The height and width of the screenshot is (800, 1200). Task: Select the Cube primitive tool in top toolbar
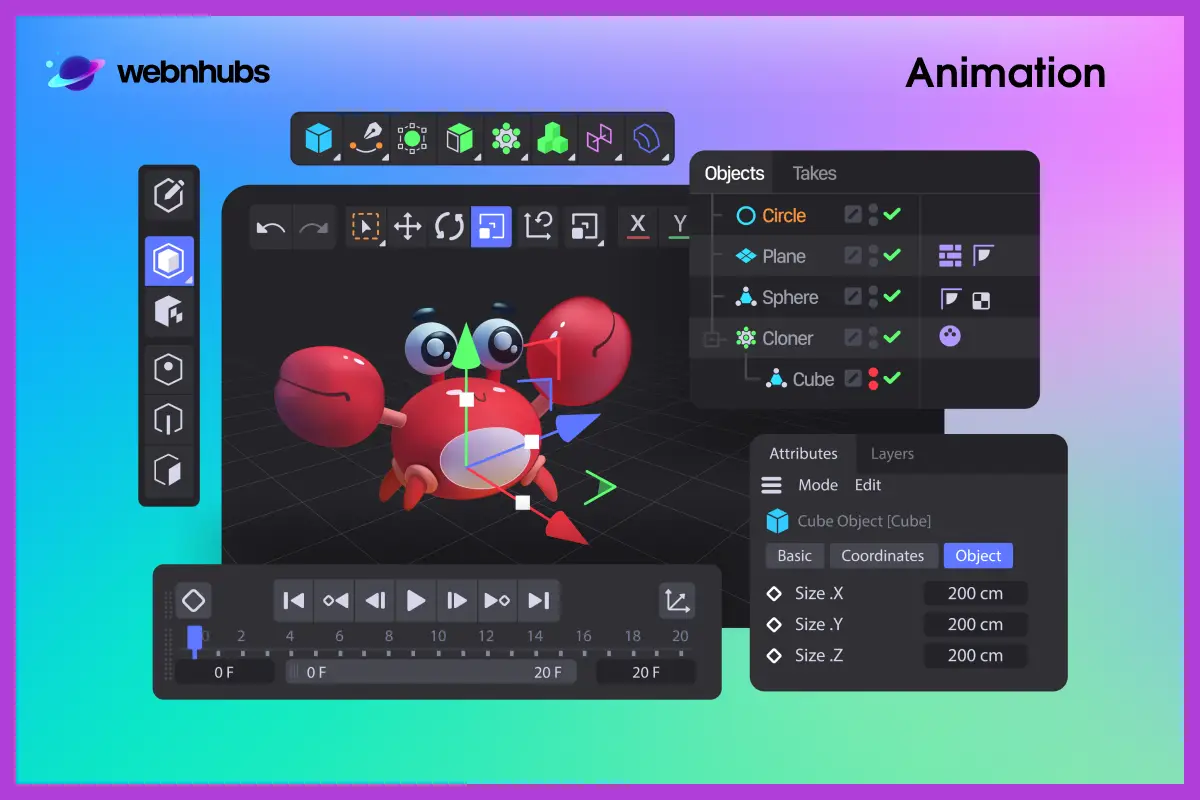point(318,139)
